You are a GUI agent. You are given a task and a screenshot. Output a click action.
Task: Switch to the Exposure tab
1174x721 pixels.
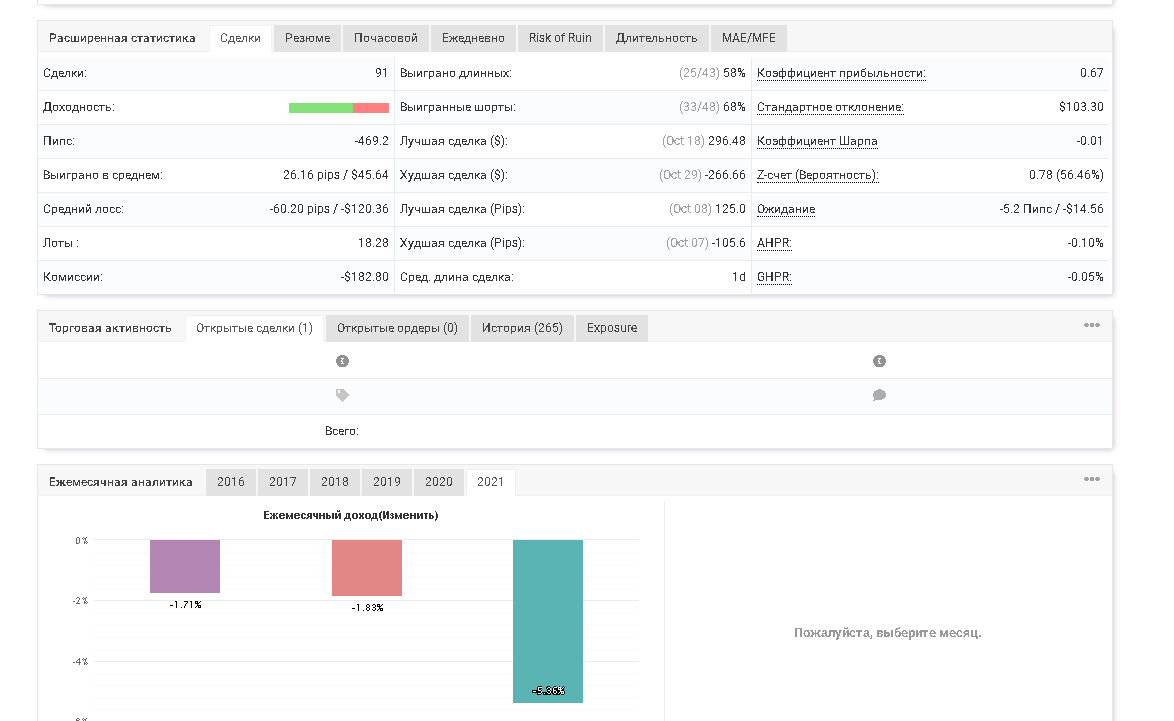click(612, 328)
